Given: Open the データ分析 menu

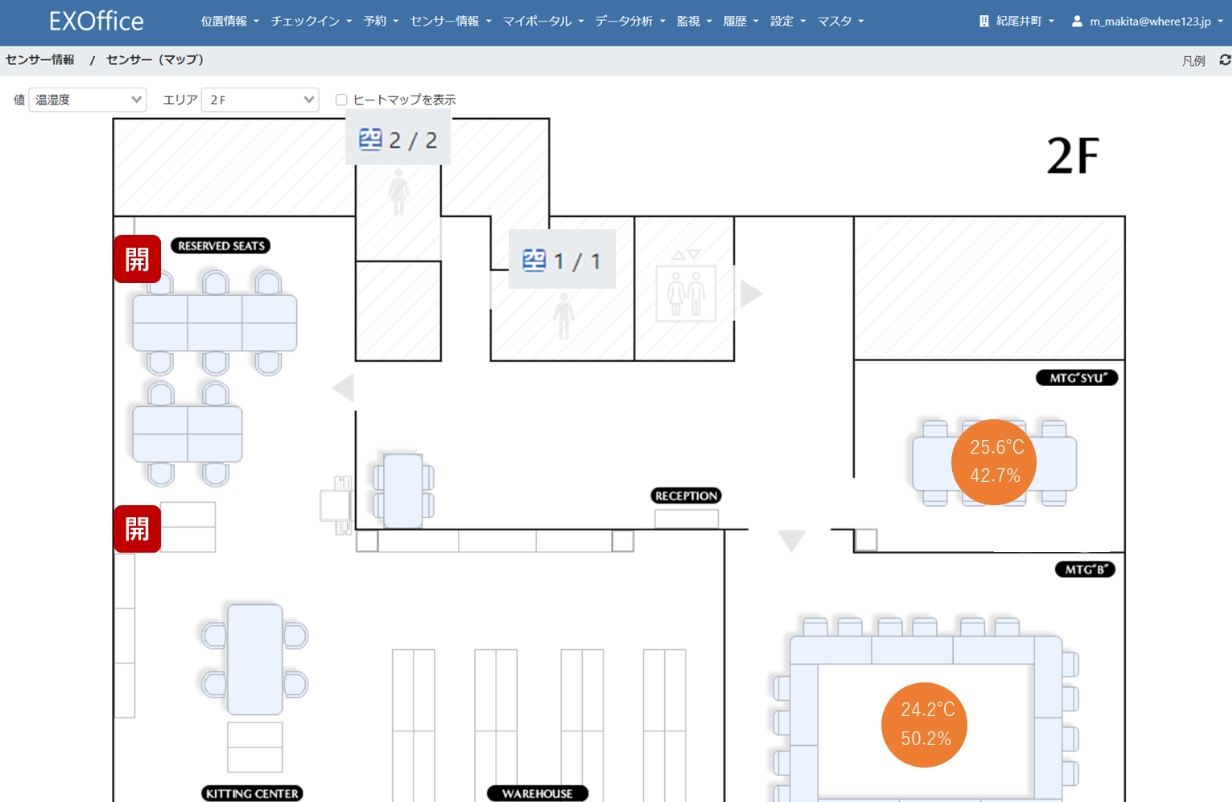Looking at the screenshot, I should (x=629, y=21).
